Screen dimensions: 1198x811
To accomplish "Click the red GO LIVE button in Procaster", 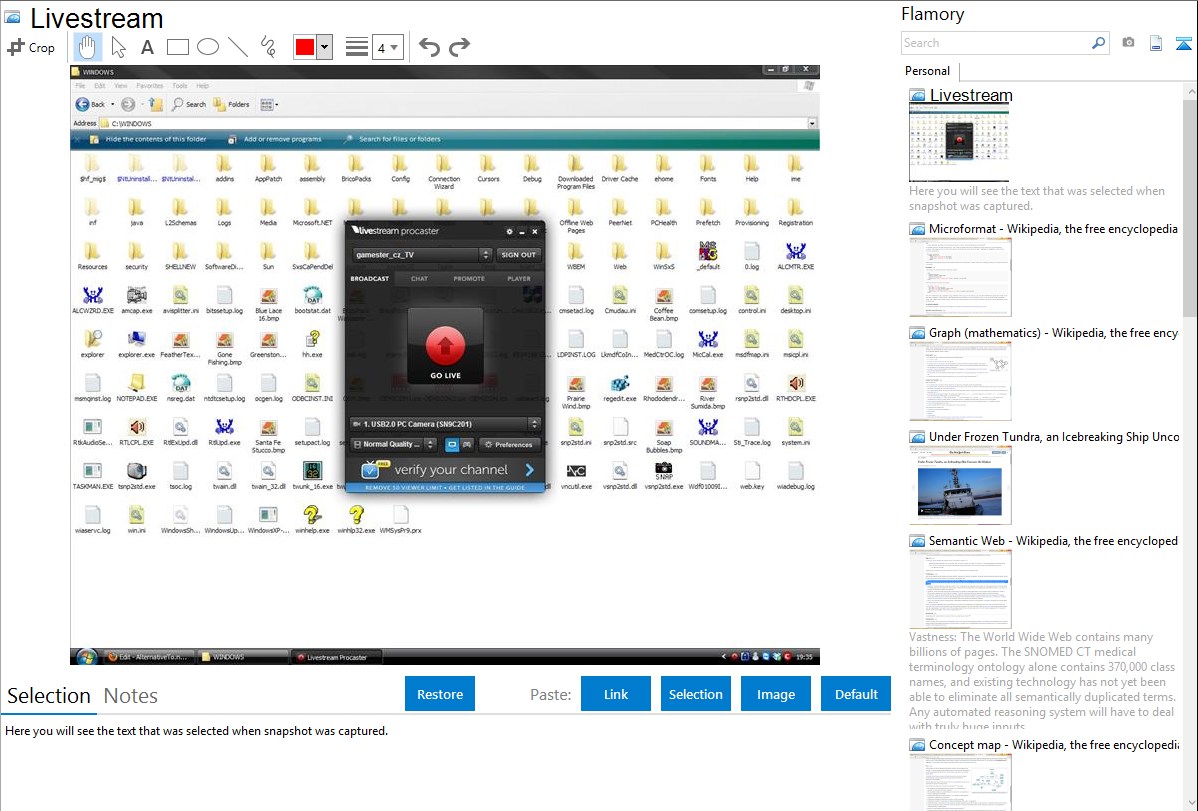I will pos(445,346).
